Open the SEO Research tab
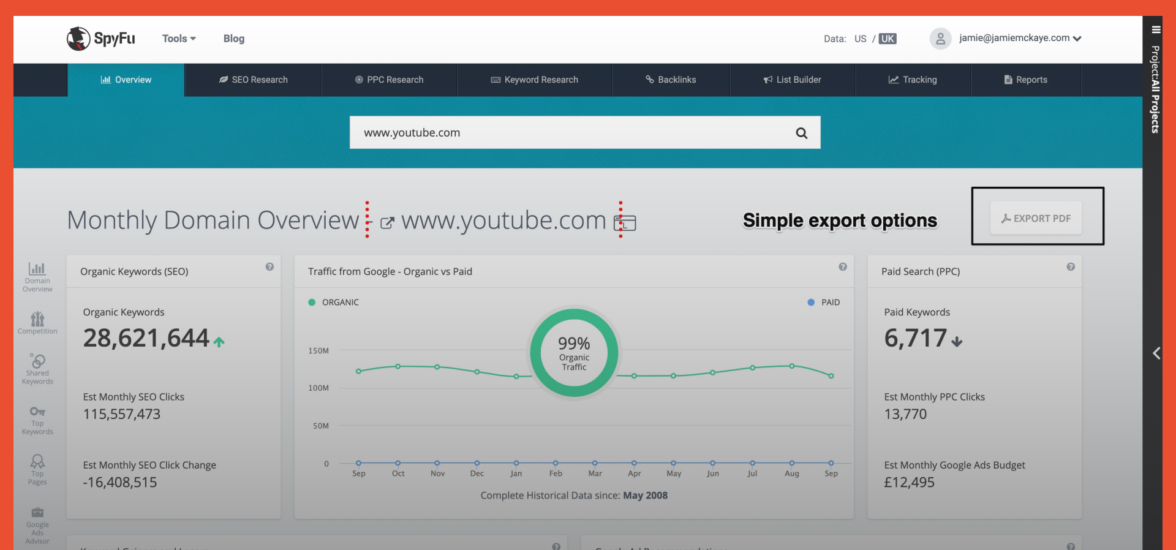 (x=254, y=80)
